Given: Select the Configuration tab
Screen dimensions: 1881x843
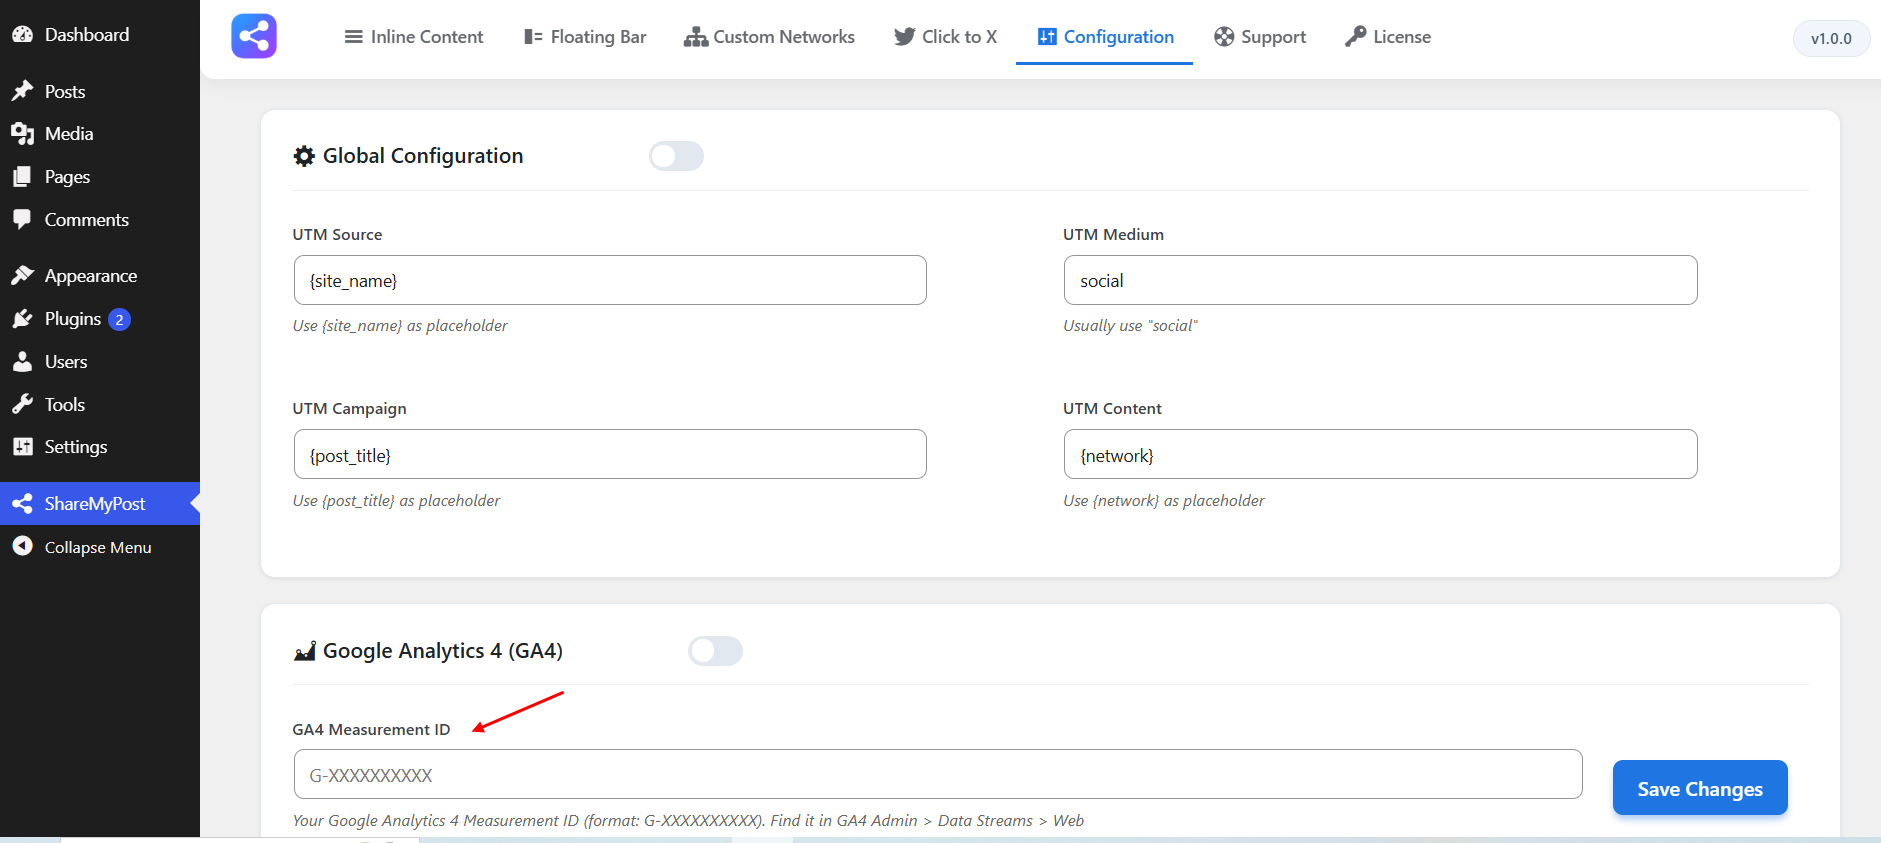Looking at the screenshot, I should pos(1105,37).
